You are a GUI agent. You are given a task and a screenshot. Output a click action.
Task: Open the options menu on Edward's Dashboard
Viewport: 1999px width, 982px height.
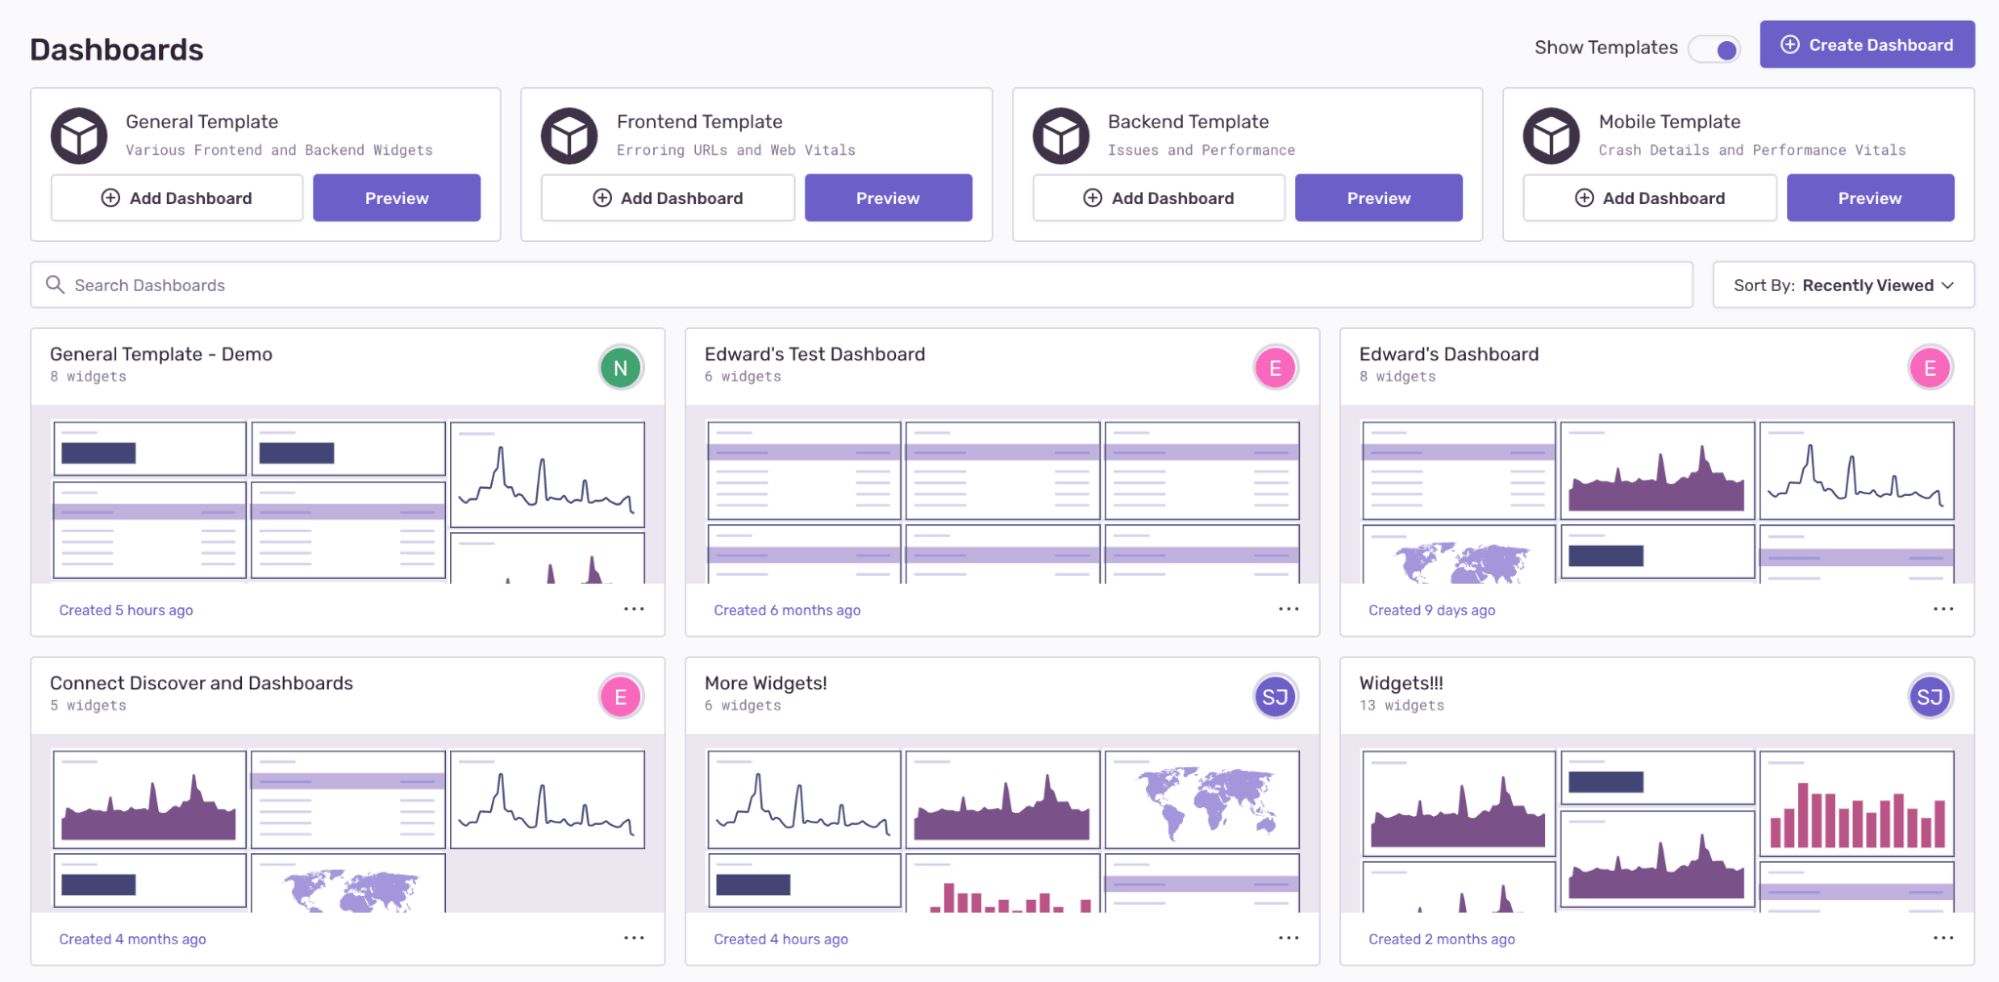[1943, 608]
